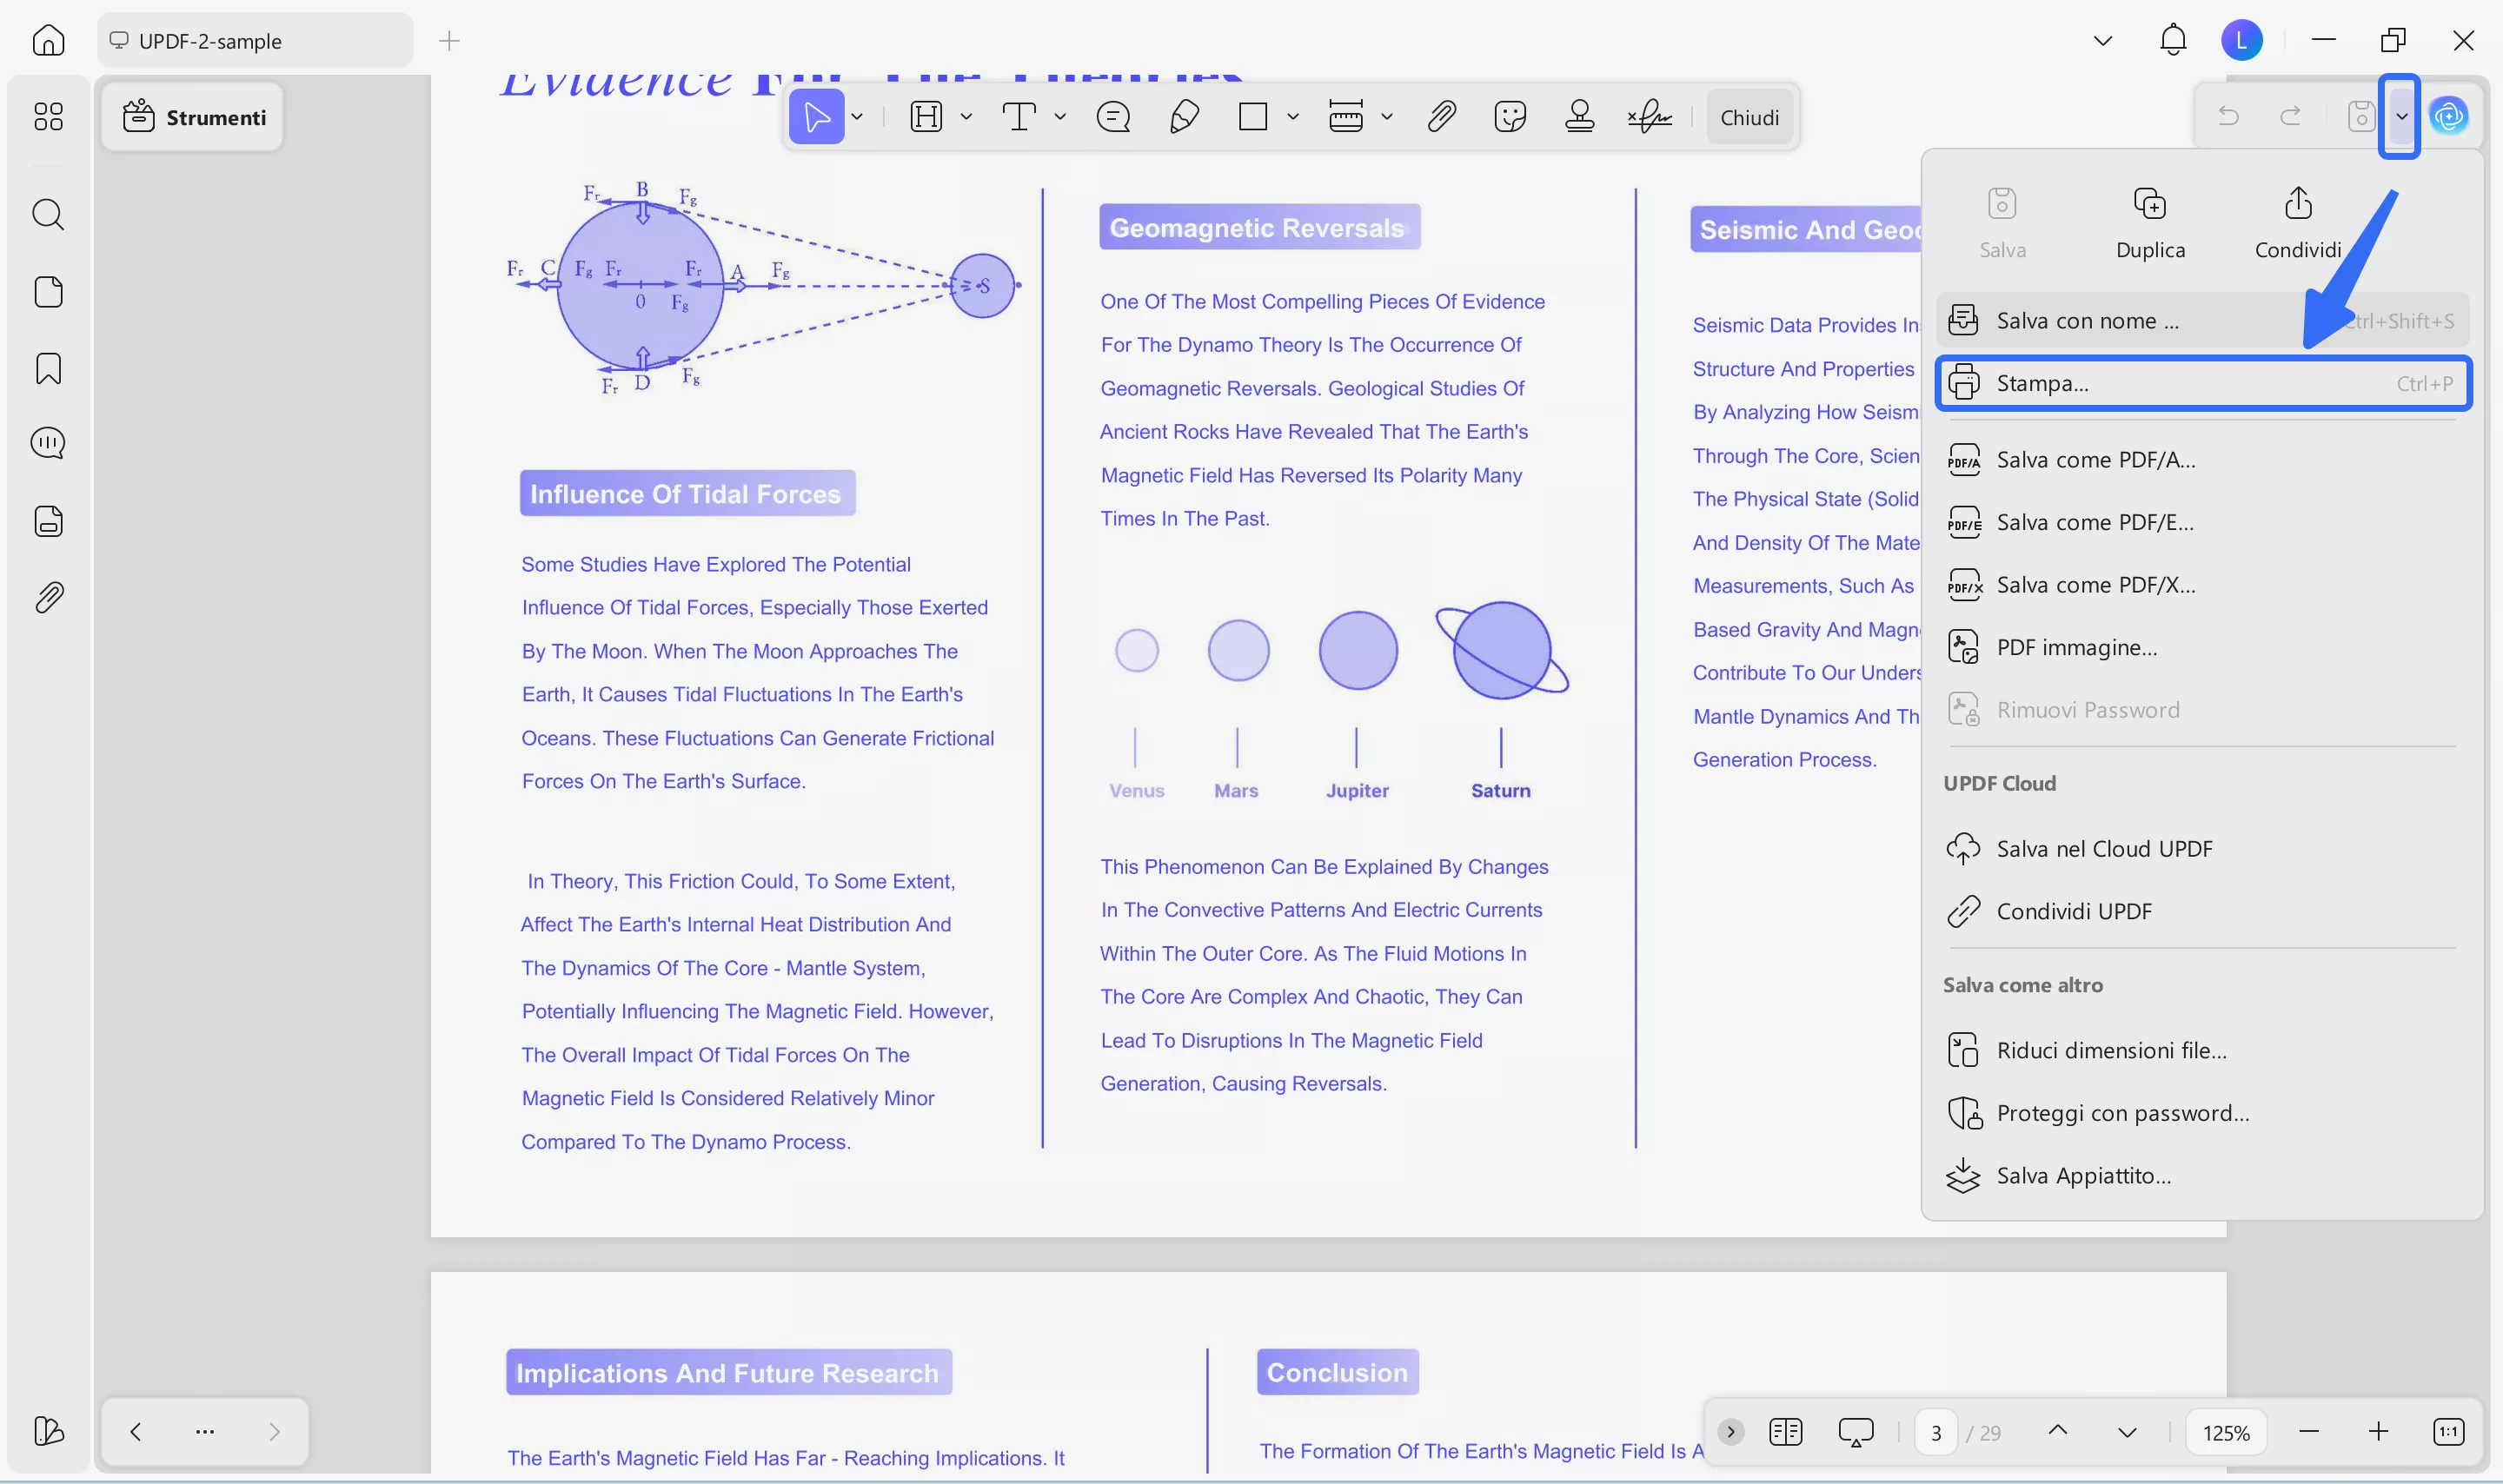Screen dimensions: 2503x1484
Task: Select Salva come PDF/A... option
Action: (x=2095, y=460)
